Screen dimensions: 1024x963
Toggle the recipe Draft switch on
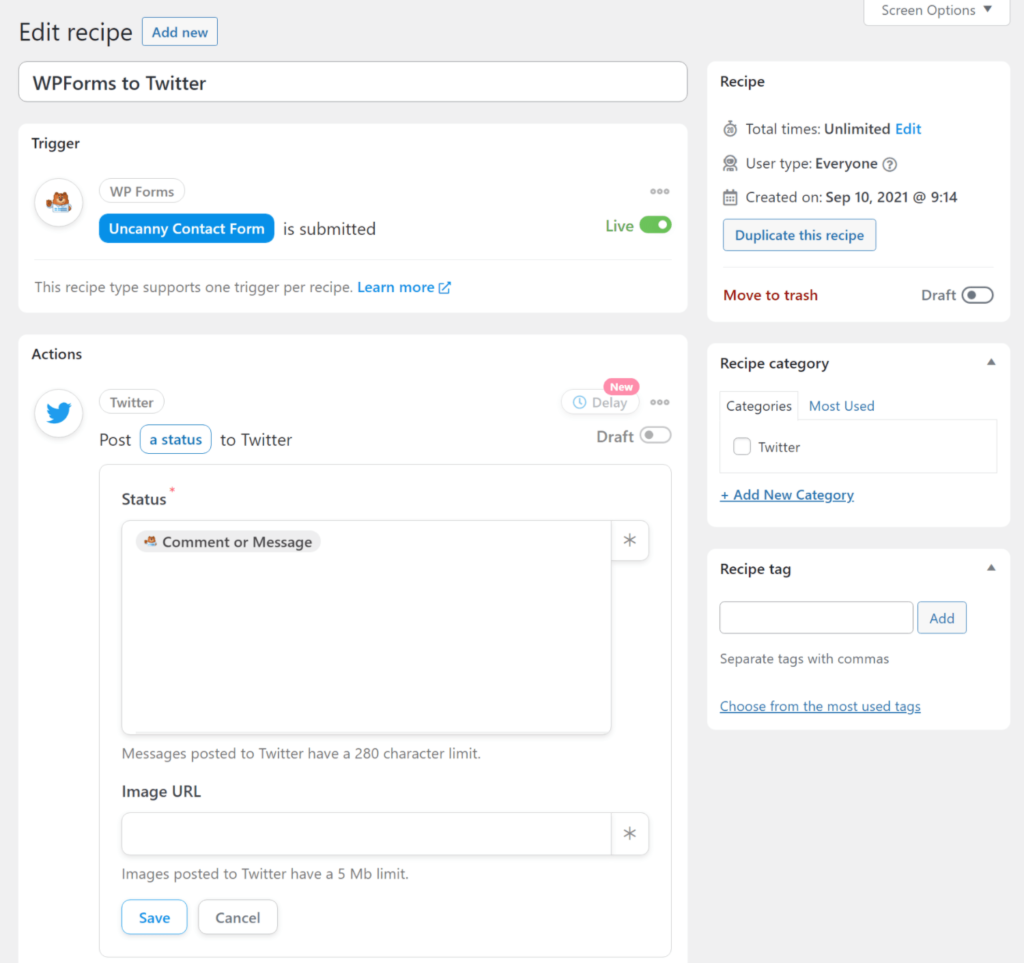977,295
